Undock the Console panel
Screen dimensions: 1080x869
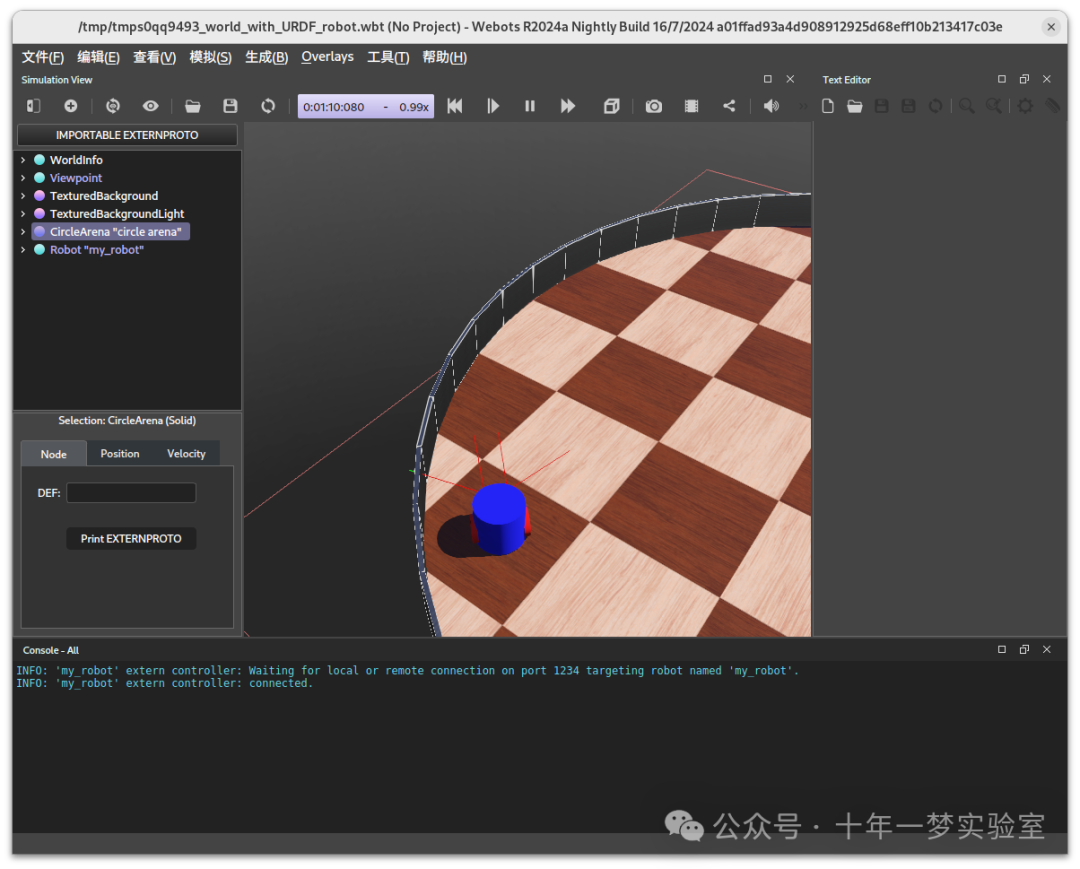1024,649
